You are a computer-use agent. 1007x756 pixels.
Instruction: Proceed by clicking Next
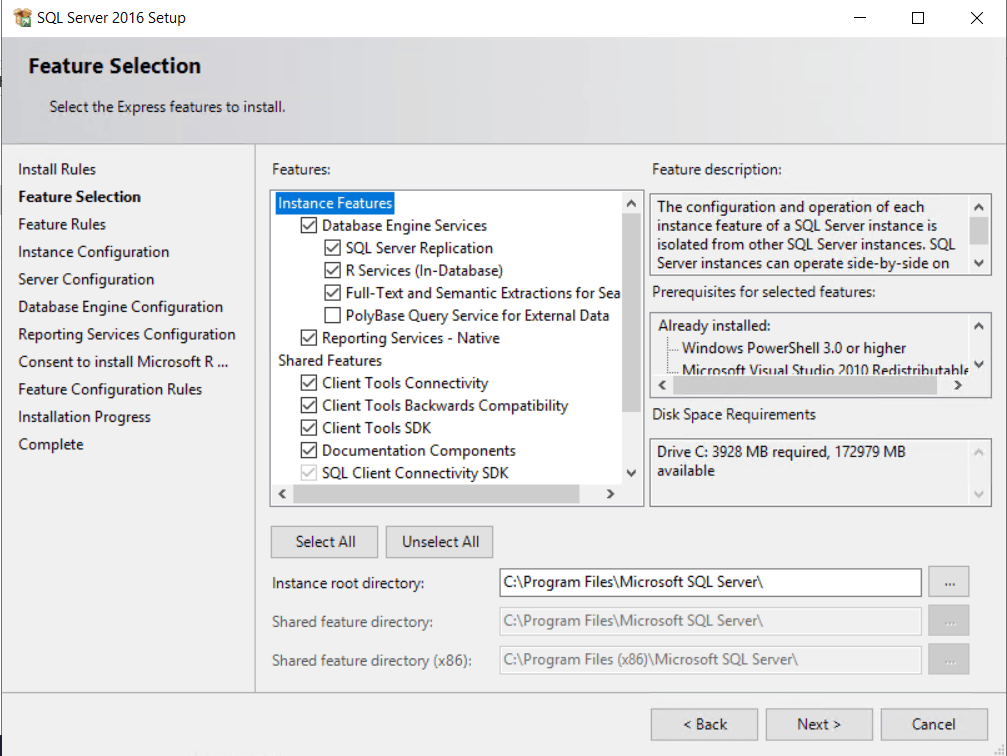point(818,724)
